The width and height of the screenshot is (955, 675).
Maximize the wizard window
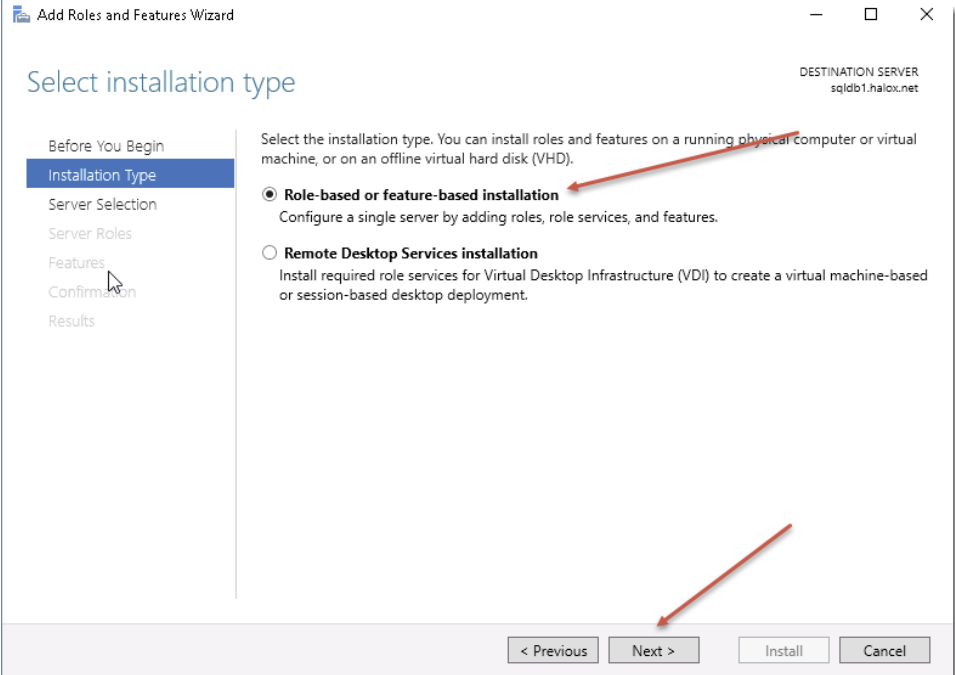pyautogui.click(x=871, y=14)
